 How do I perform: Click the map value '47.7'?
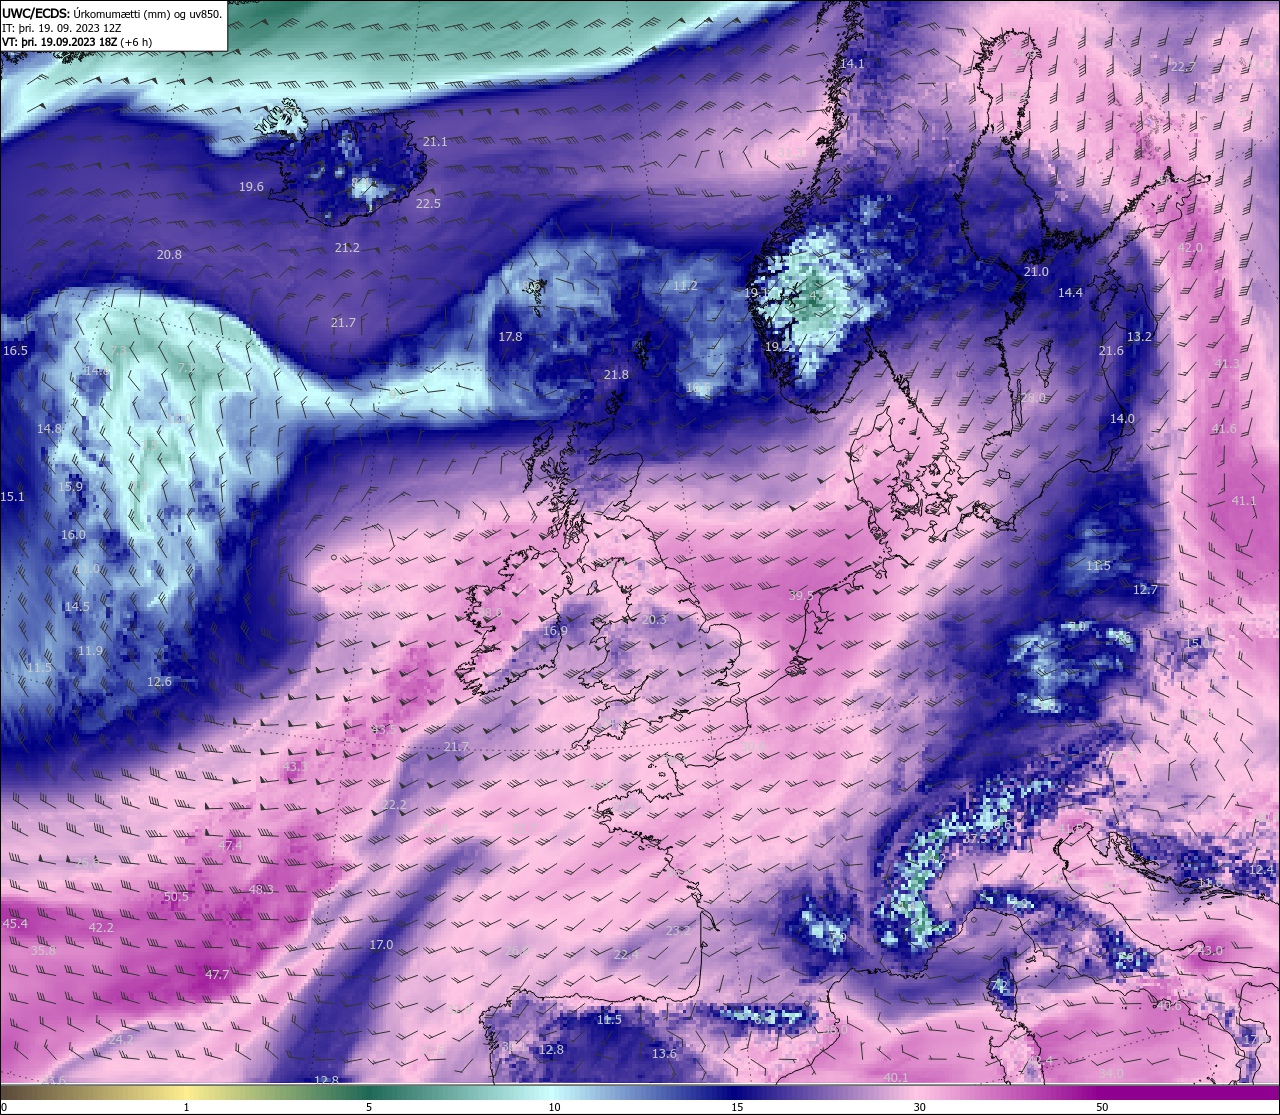(217, 975)
